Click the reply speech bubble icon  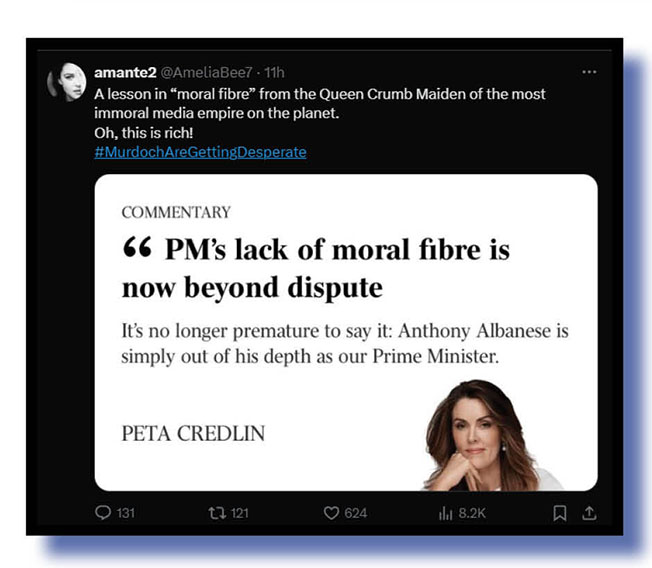(103, 513)
